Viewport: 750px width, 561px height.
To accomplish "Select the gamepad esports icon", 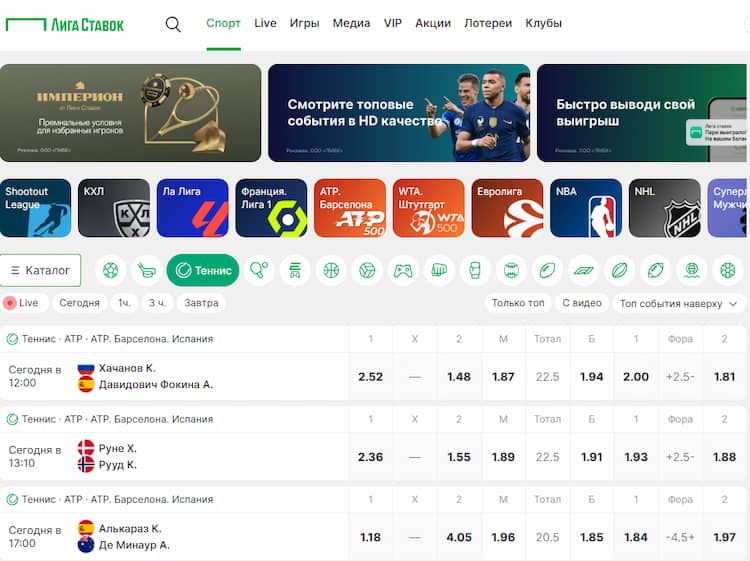I will pos(403,271).
